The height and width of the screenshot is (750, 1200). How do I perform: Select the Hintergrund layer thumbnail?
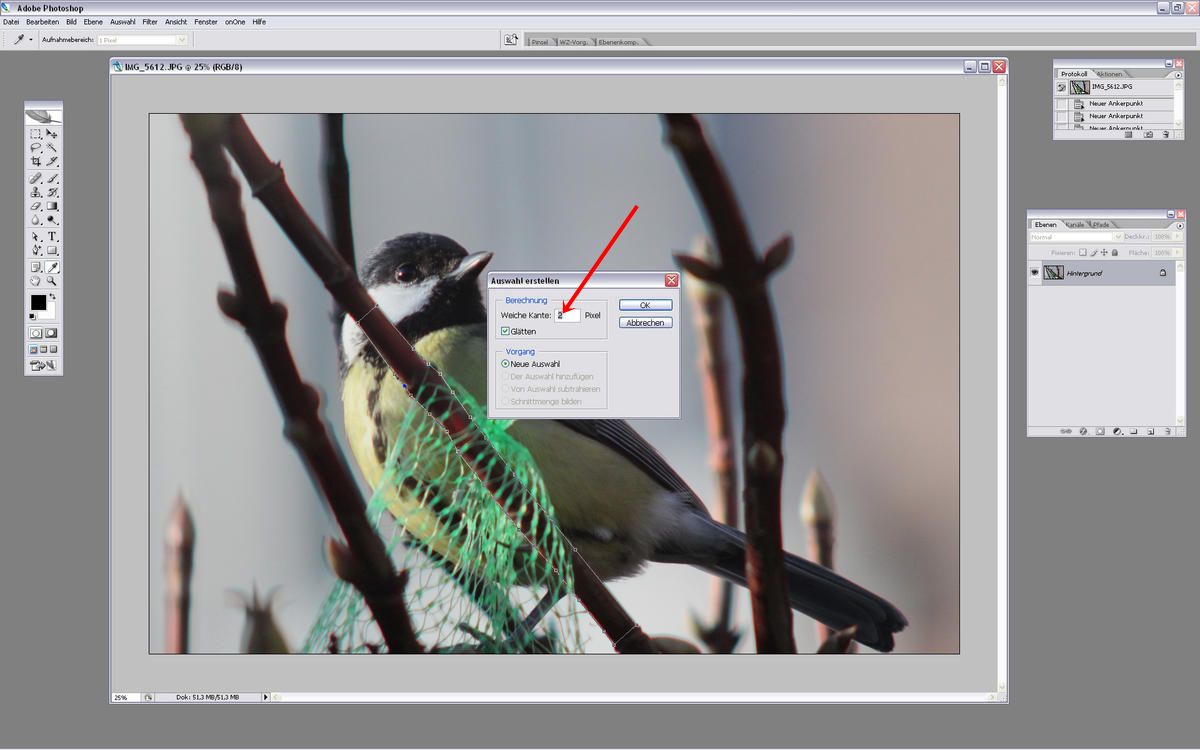tap(1054, 272)
